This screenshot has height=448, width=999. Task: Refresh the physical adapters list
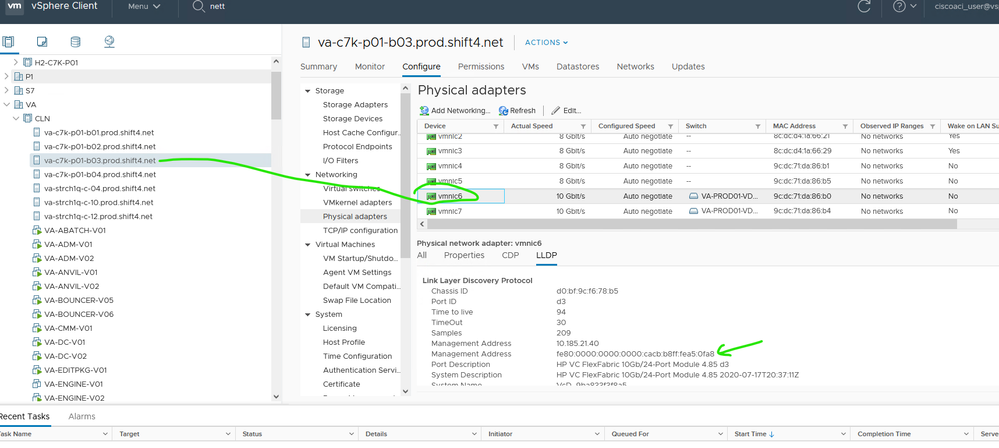(x=517, y=110)
